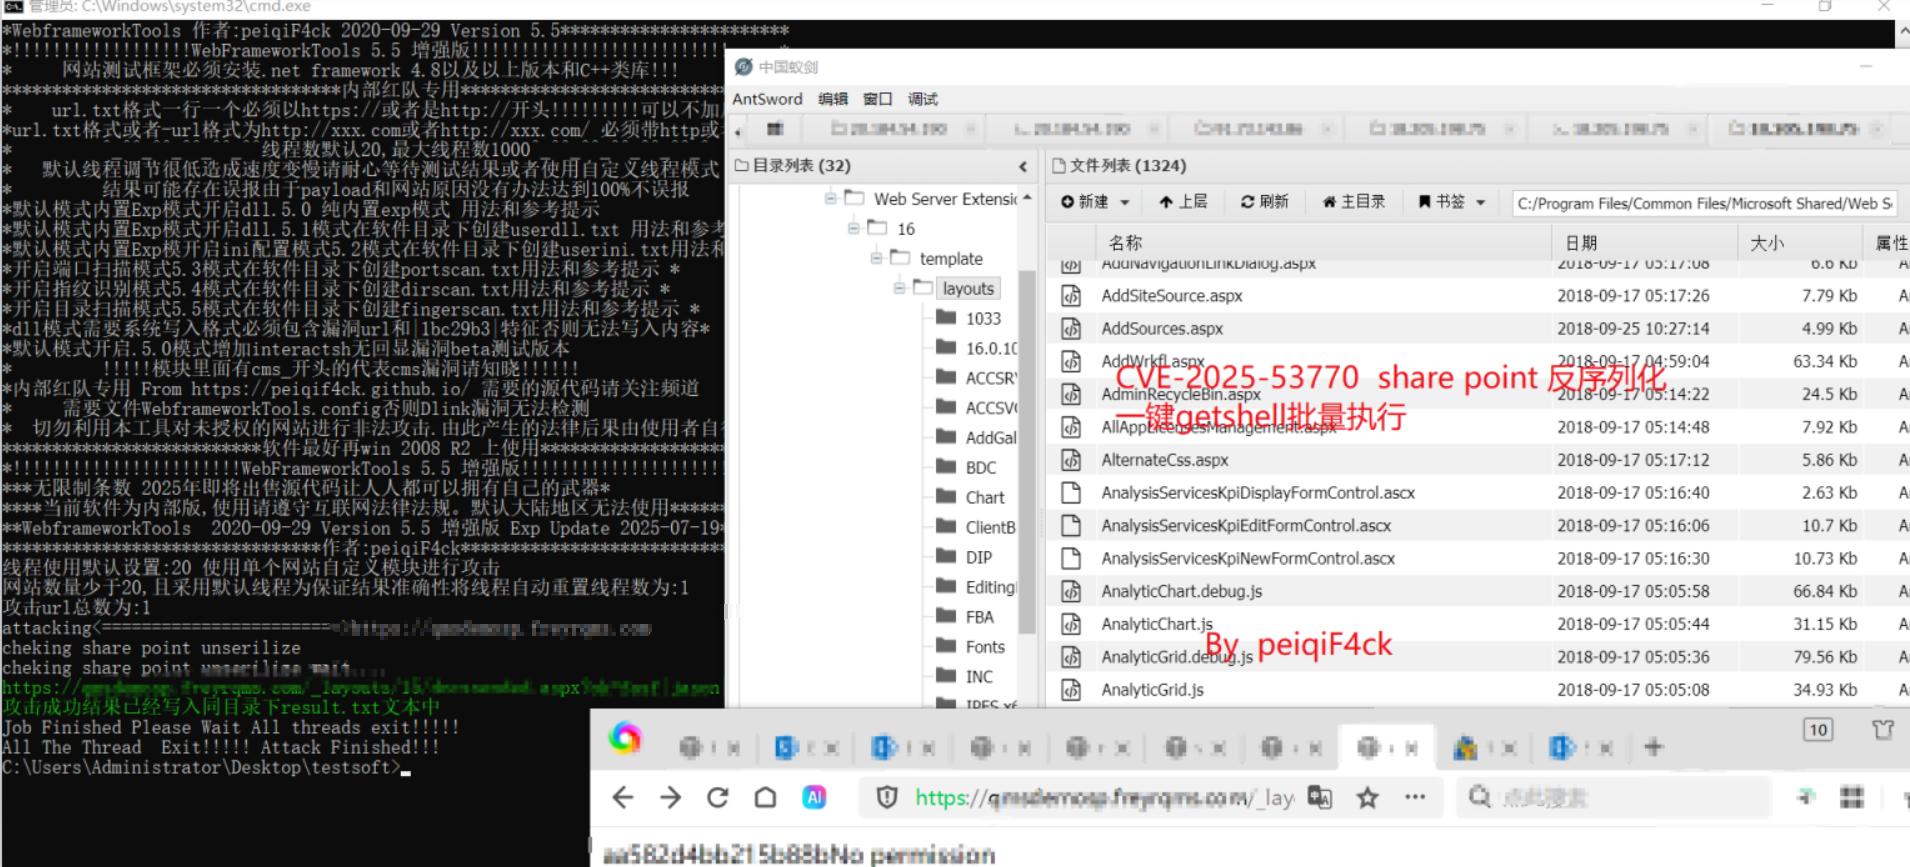
Task: Collapse the 目录列表 panel with chevron
Action: coord(1023,166)
